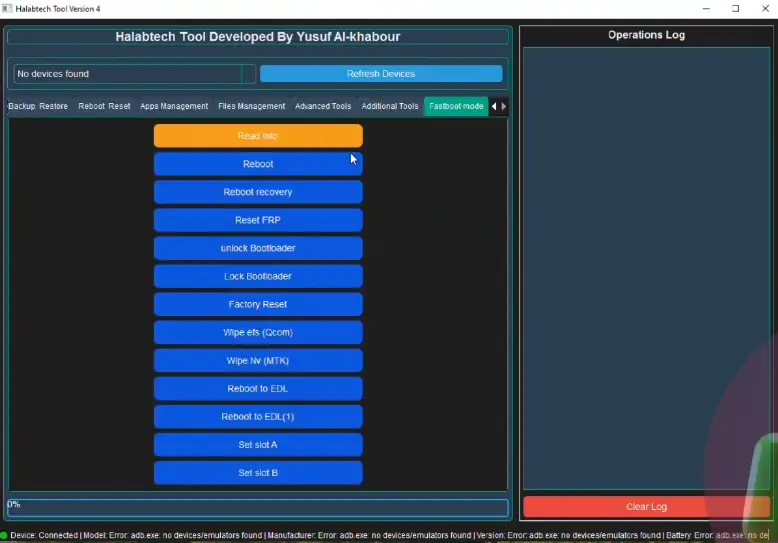Click the Factory Reset button
This screenshot has height=543, width=778.
[258, 304]
